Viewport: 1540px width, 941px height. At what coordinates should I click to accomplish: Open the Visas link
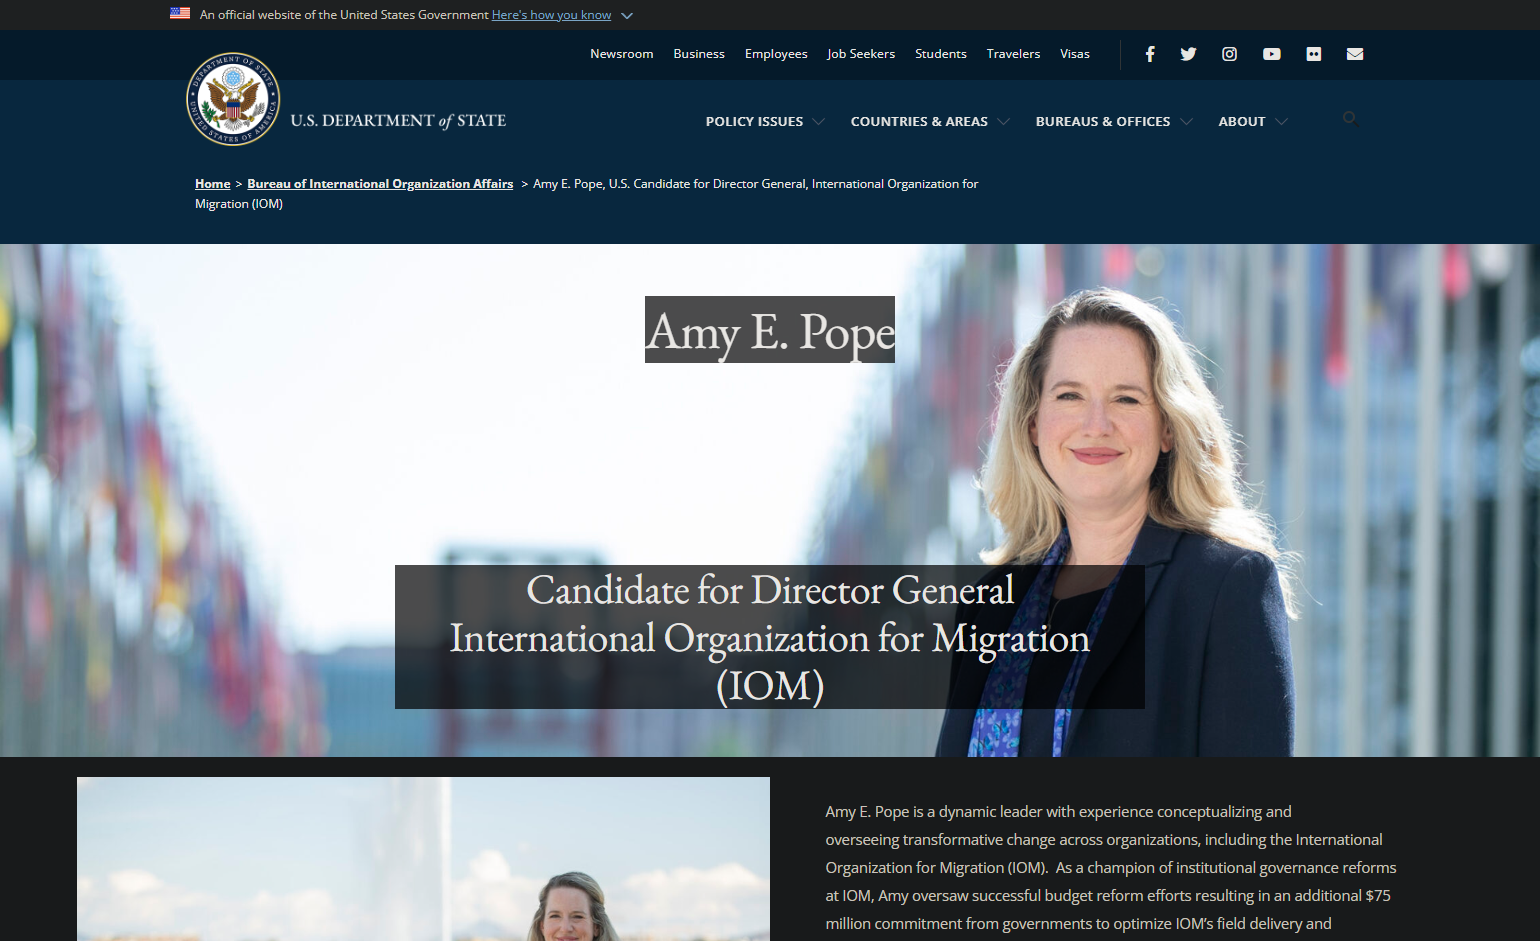(x=1075, y=54)
